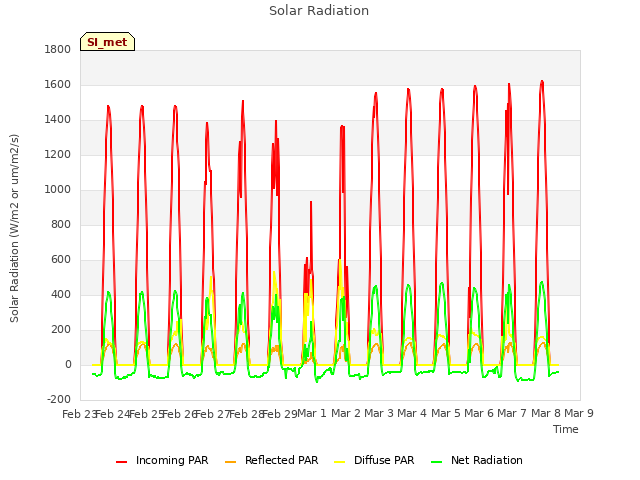Click the orange Reflected PAR legend swatch

pos(231,462)
